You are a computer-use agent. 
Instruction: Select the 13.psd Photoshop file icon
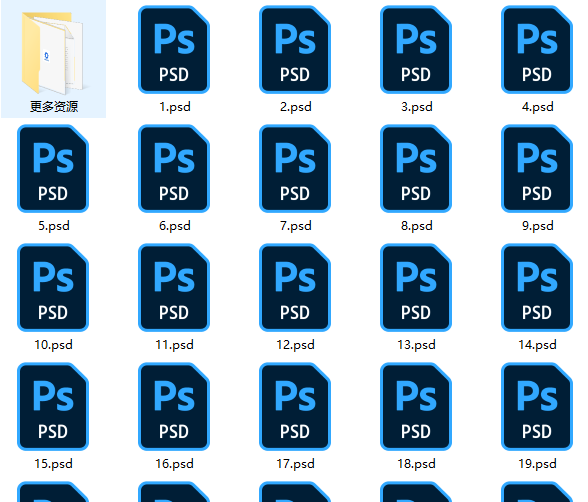point(416,288)
